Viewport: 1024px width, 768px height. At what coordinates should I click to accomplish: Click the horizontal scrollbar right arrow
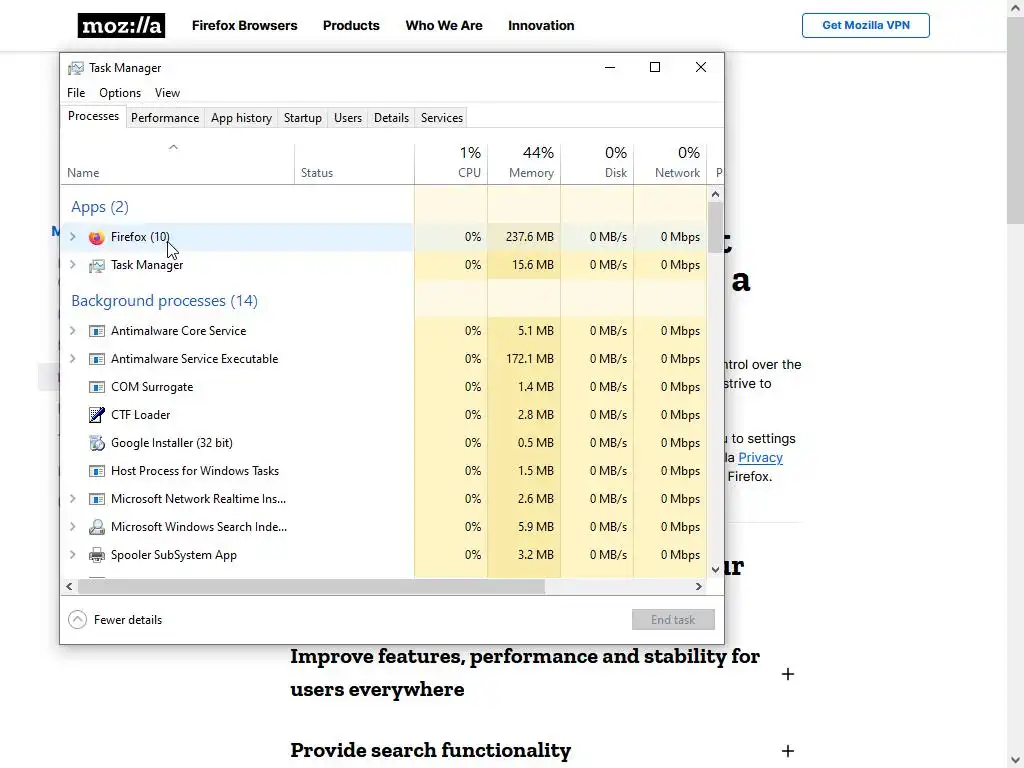click(x=699, y=586)
